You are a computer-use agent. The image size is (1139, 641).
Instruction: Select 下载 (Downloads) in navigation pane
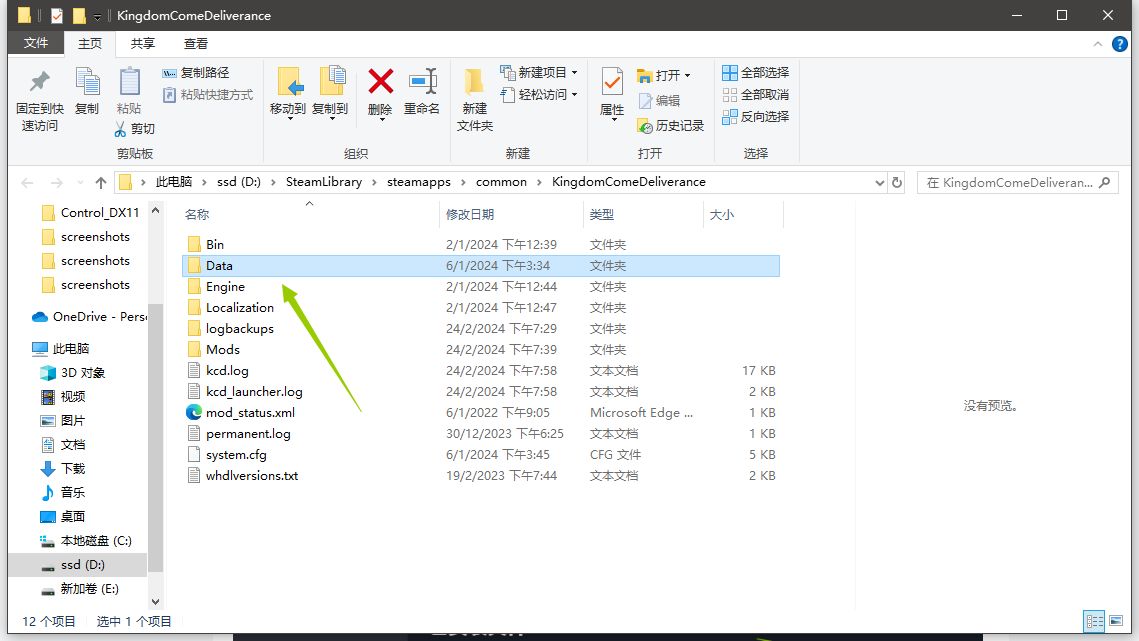63,468
